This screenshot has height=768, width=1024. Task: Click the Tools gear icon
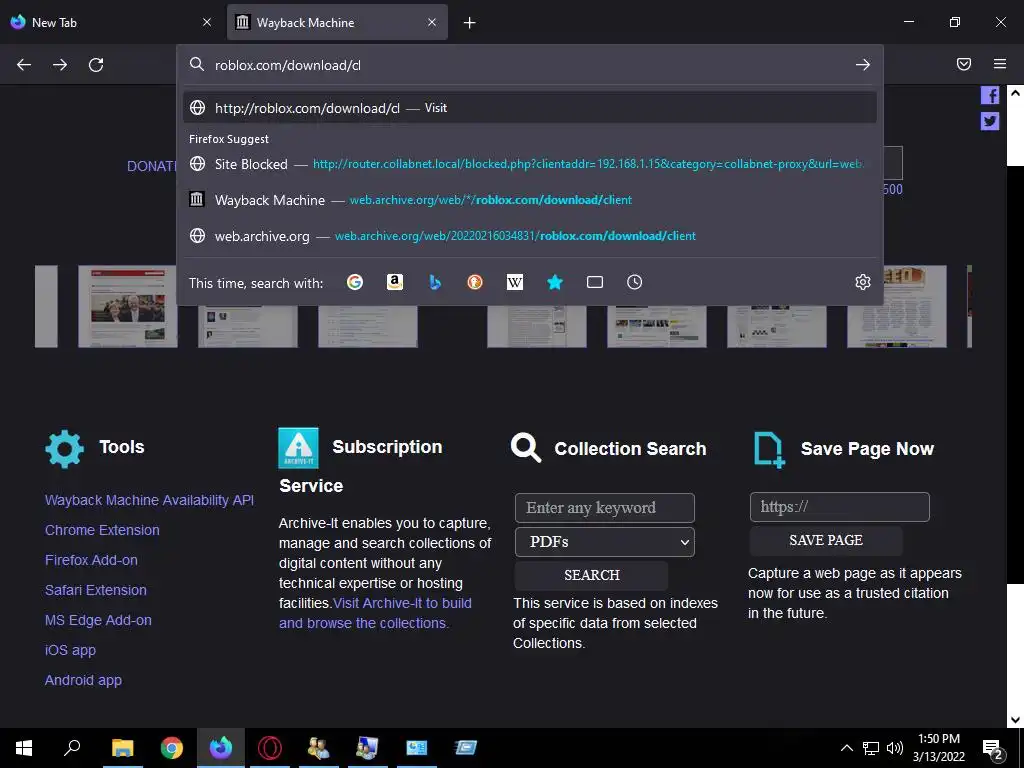tap(65, 449)
